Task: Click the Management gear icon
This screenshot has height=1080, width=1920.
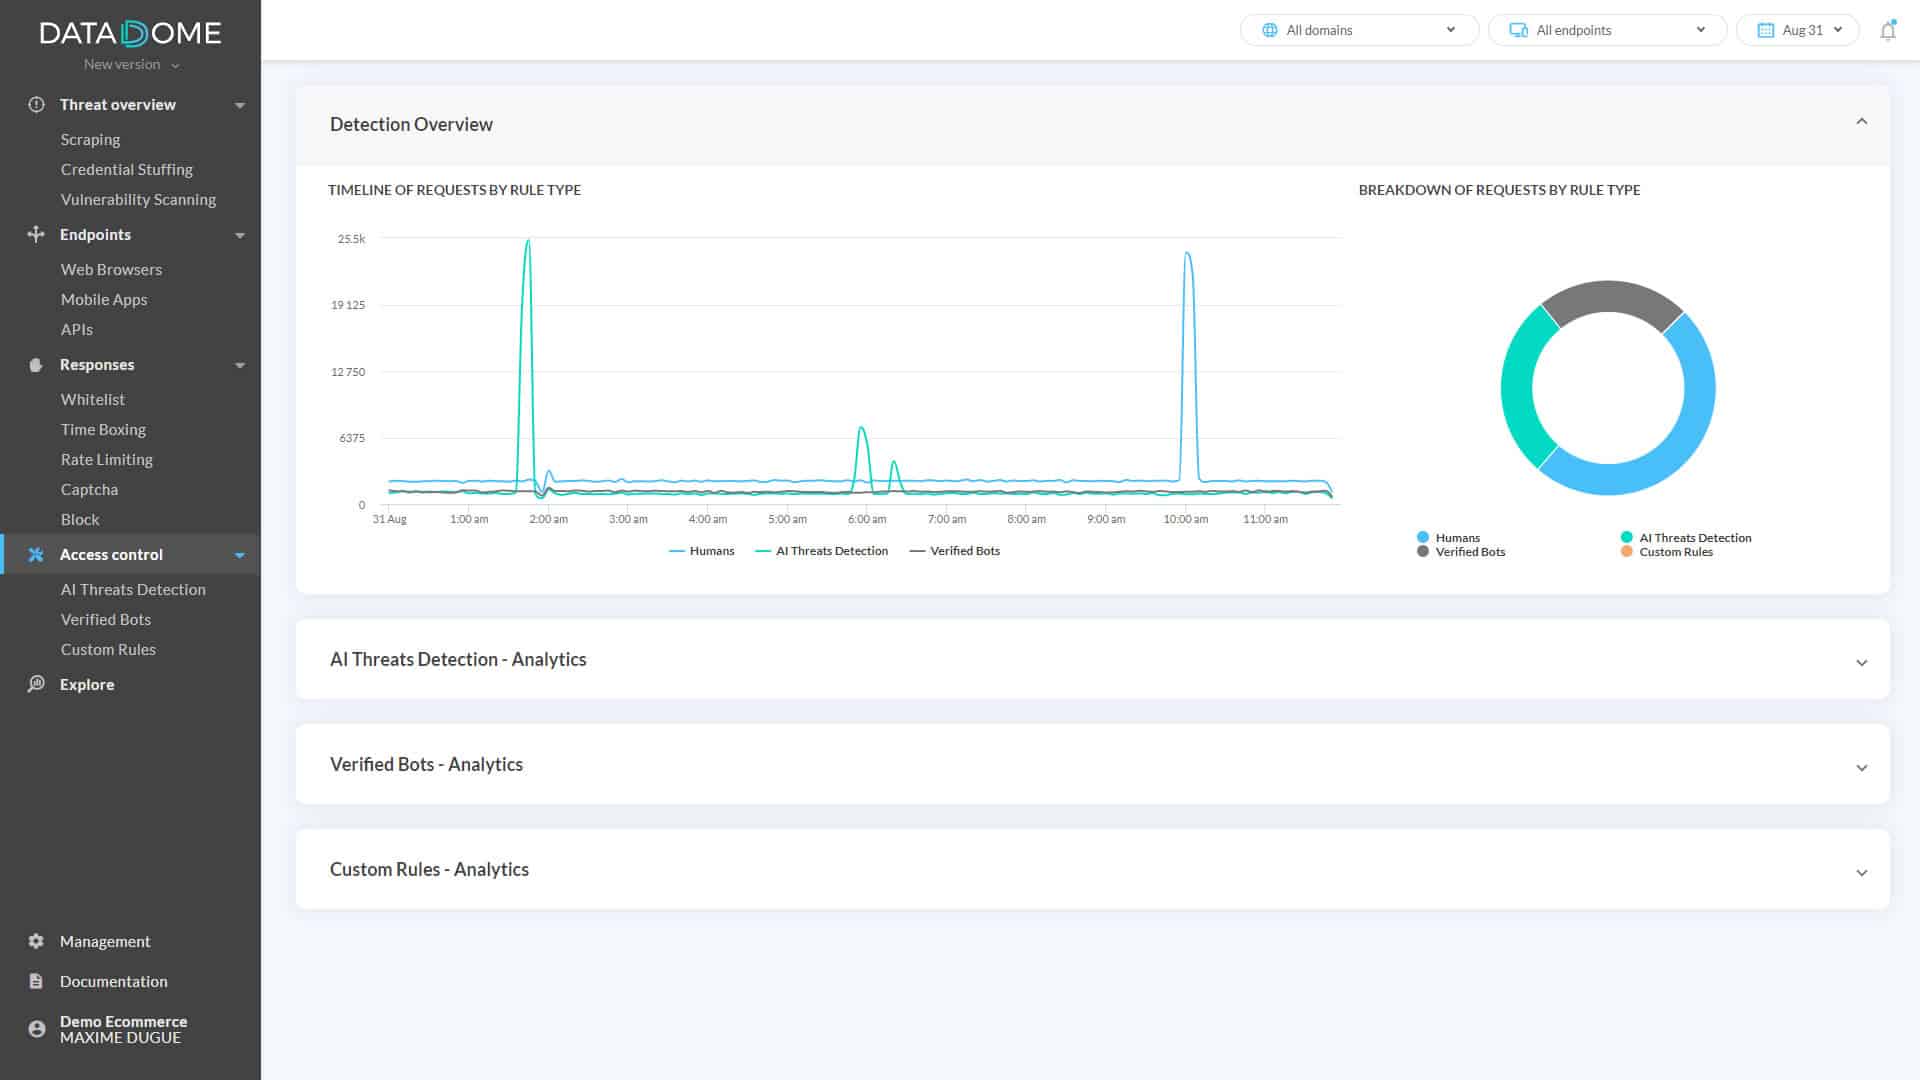Action: click(36, 941)
